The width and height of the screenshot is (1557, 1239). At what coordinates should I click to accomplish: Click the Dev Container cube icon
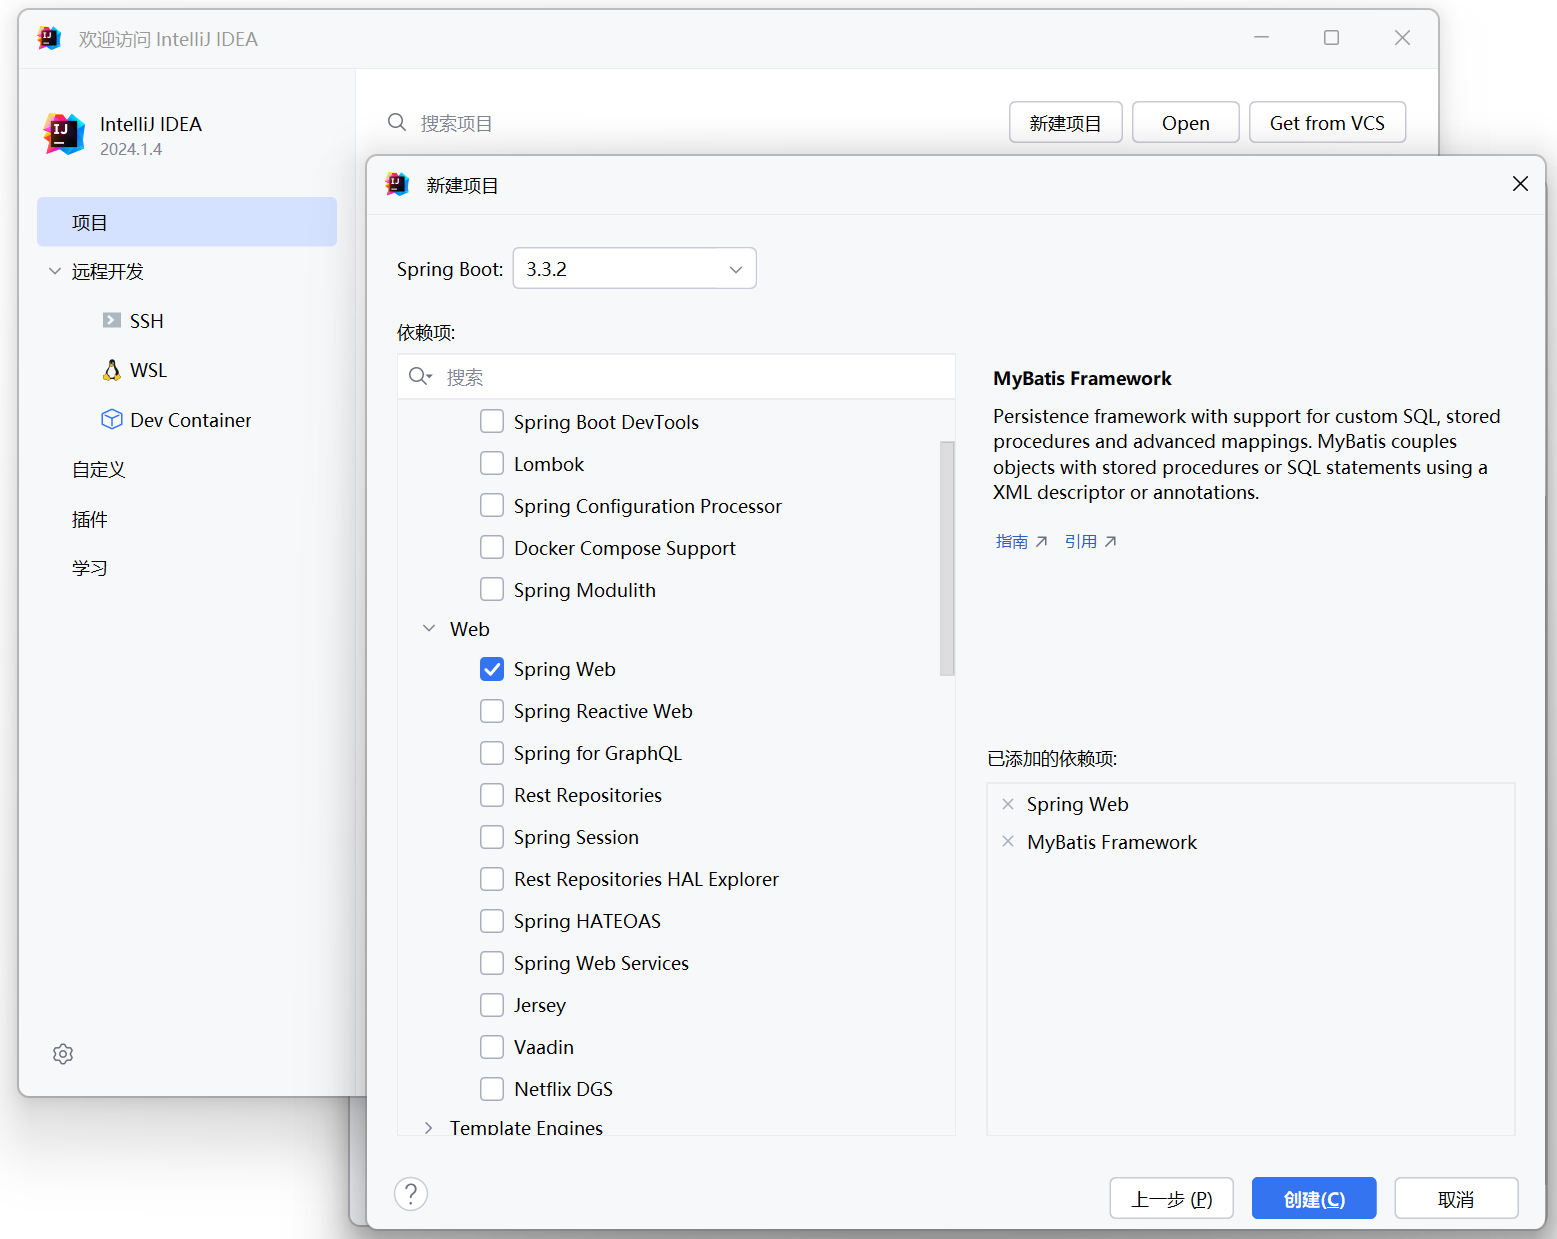112,419
